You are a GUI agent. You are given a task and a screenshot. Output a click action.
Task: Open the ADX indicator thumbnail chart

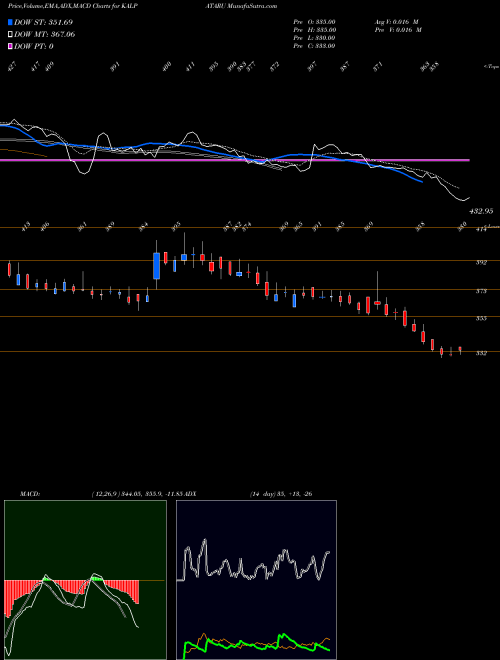point(256,580)
